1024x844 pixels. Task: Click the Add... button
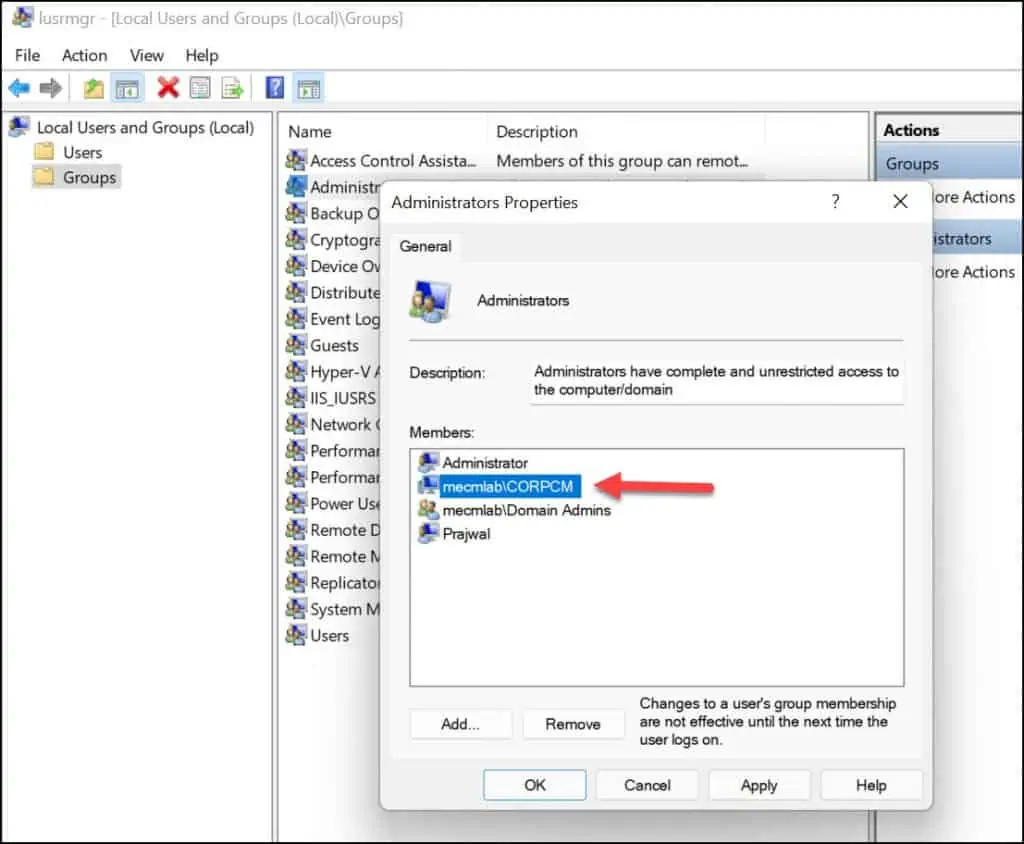point(460,724)
